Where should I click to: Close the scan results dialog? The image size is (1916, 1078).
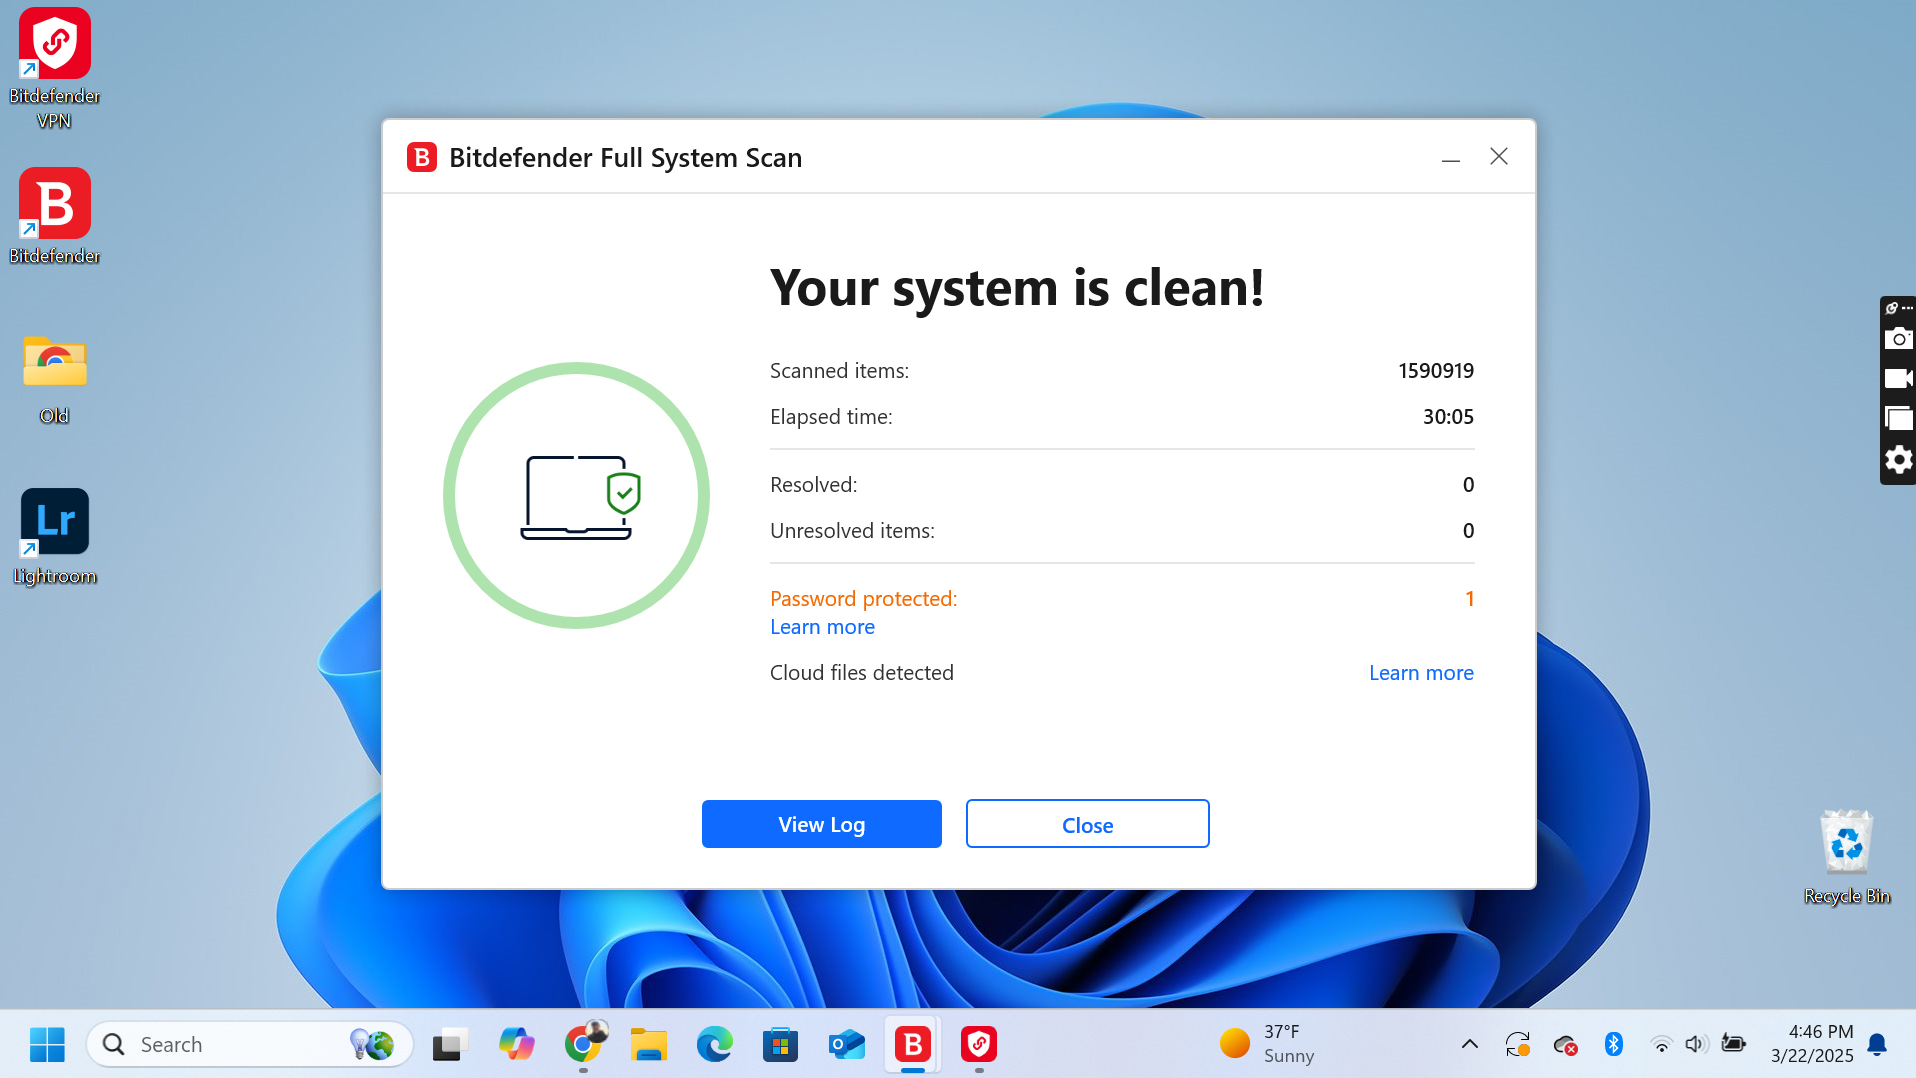point(1087,824)
